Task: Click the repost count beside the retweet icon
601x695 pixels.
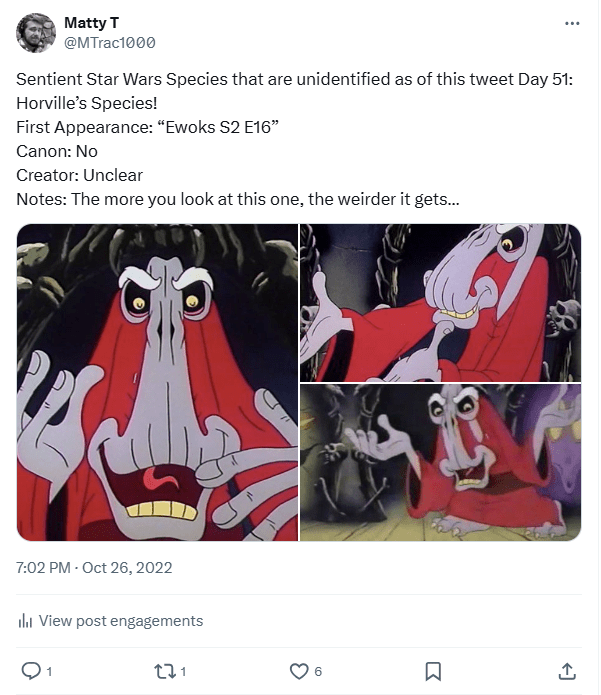Action: point(184,670)
